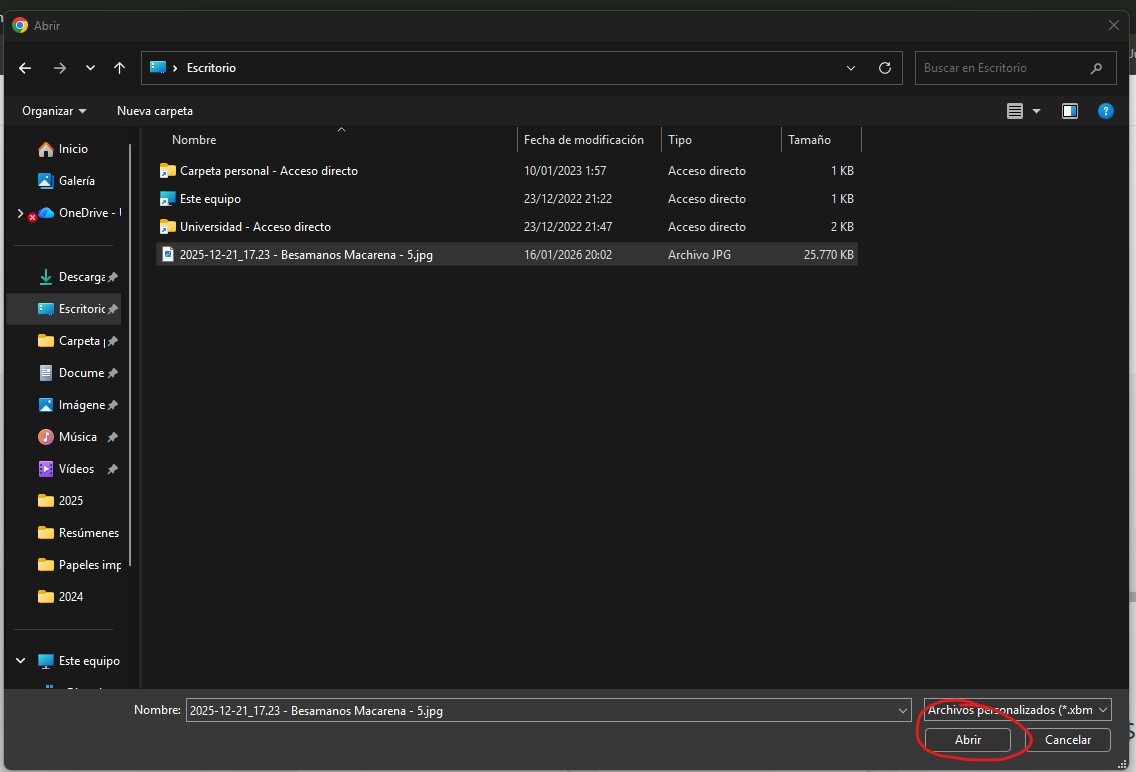Click the Abrir button
Viewport: 1136px width, 772px height.
968,739
